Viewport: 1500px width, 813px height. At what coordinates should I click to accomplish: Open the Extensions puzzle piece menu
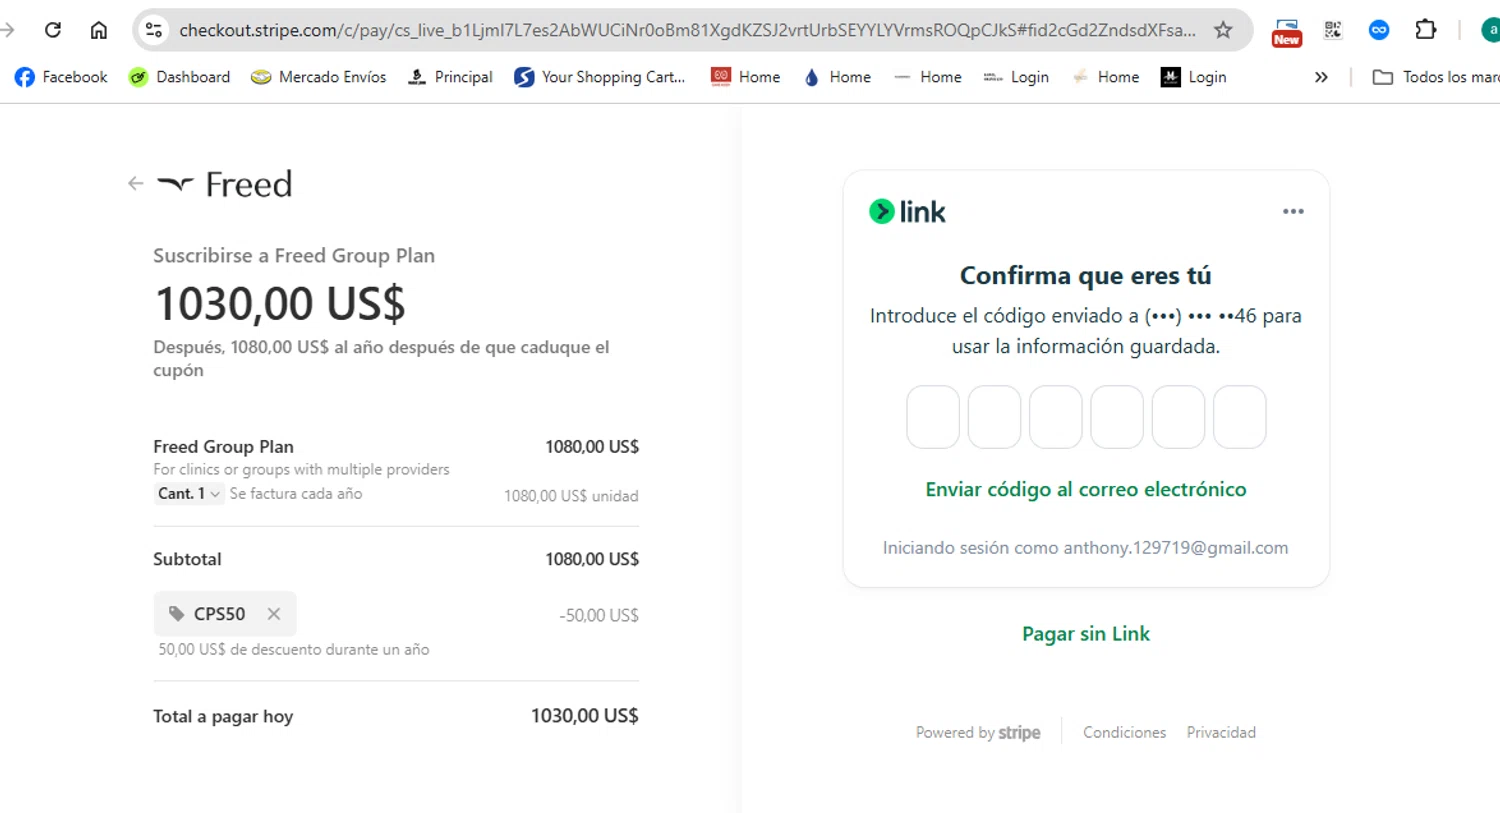pyautogui.click(x=1426, y=30)
